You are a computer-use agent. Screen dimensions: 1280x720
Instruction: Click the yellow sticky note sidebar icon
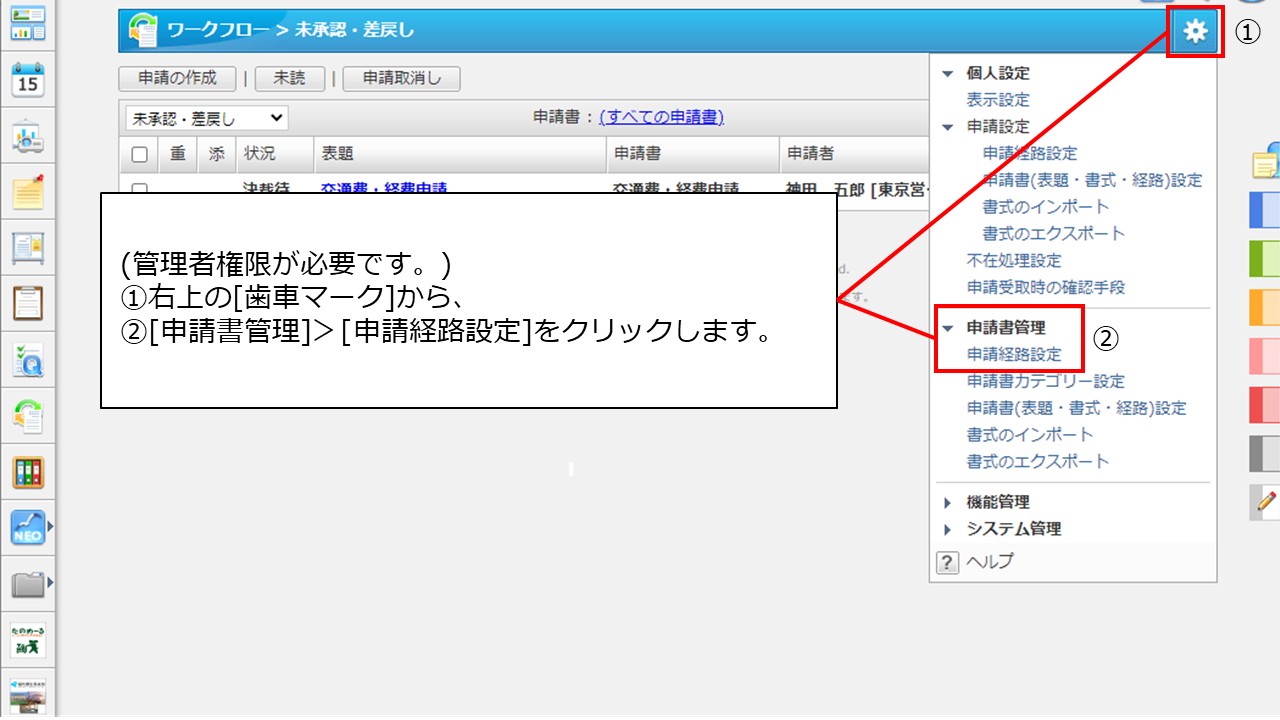coord(28,192)
